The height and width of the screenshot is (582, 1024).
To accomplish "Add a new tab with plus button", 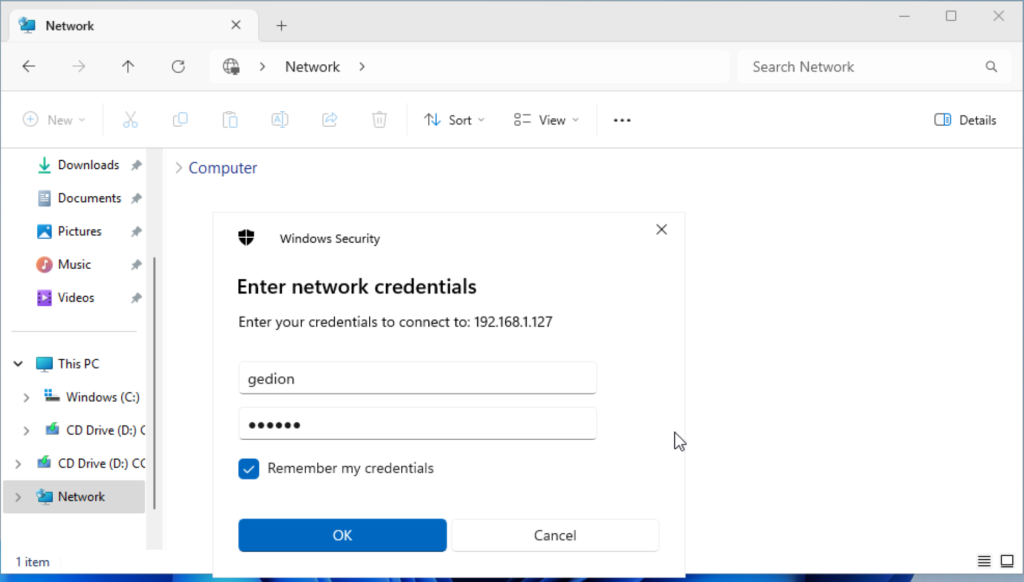I will point(282,25).
